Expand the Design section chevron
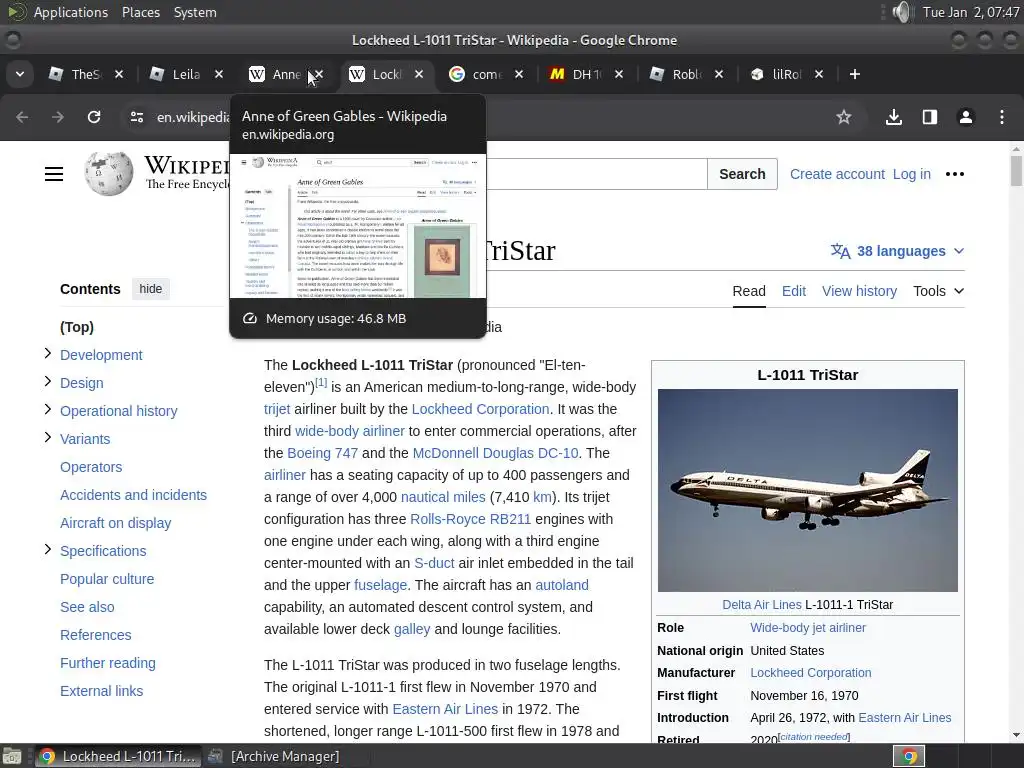Image resolution: width=1024 pixels, height=768 pixels. (x=48, y=381)
